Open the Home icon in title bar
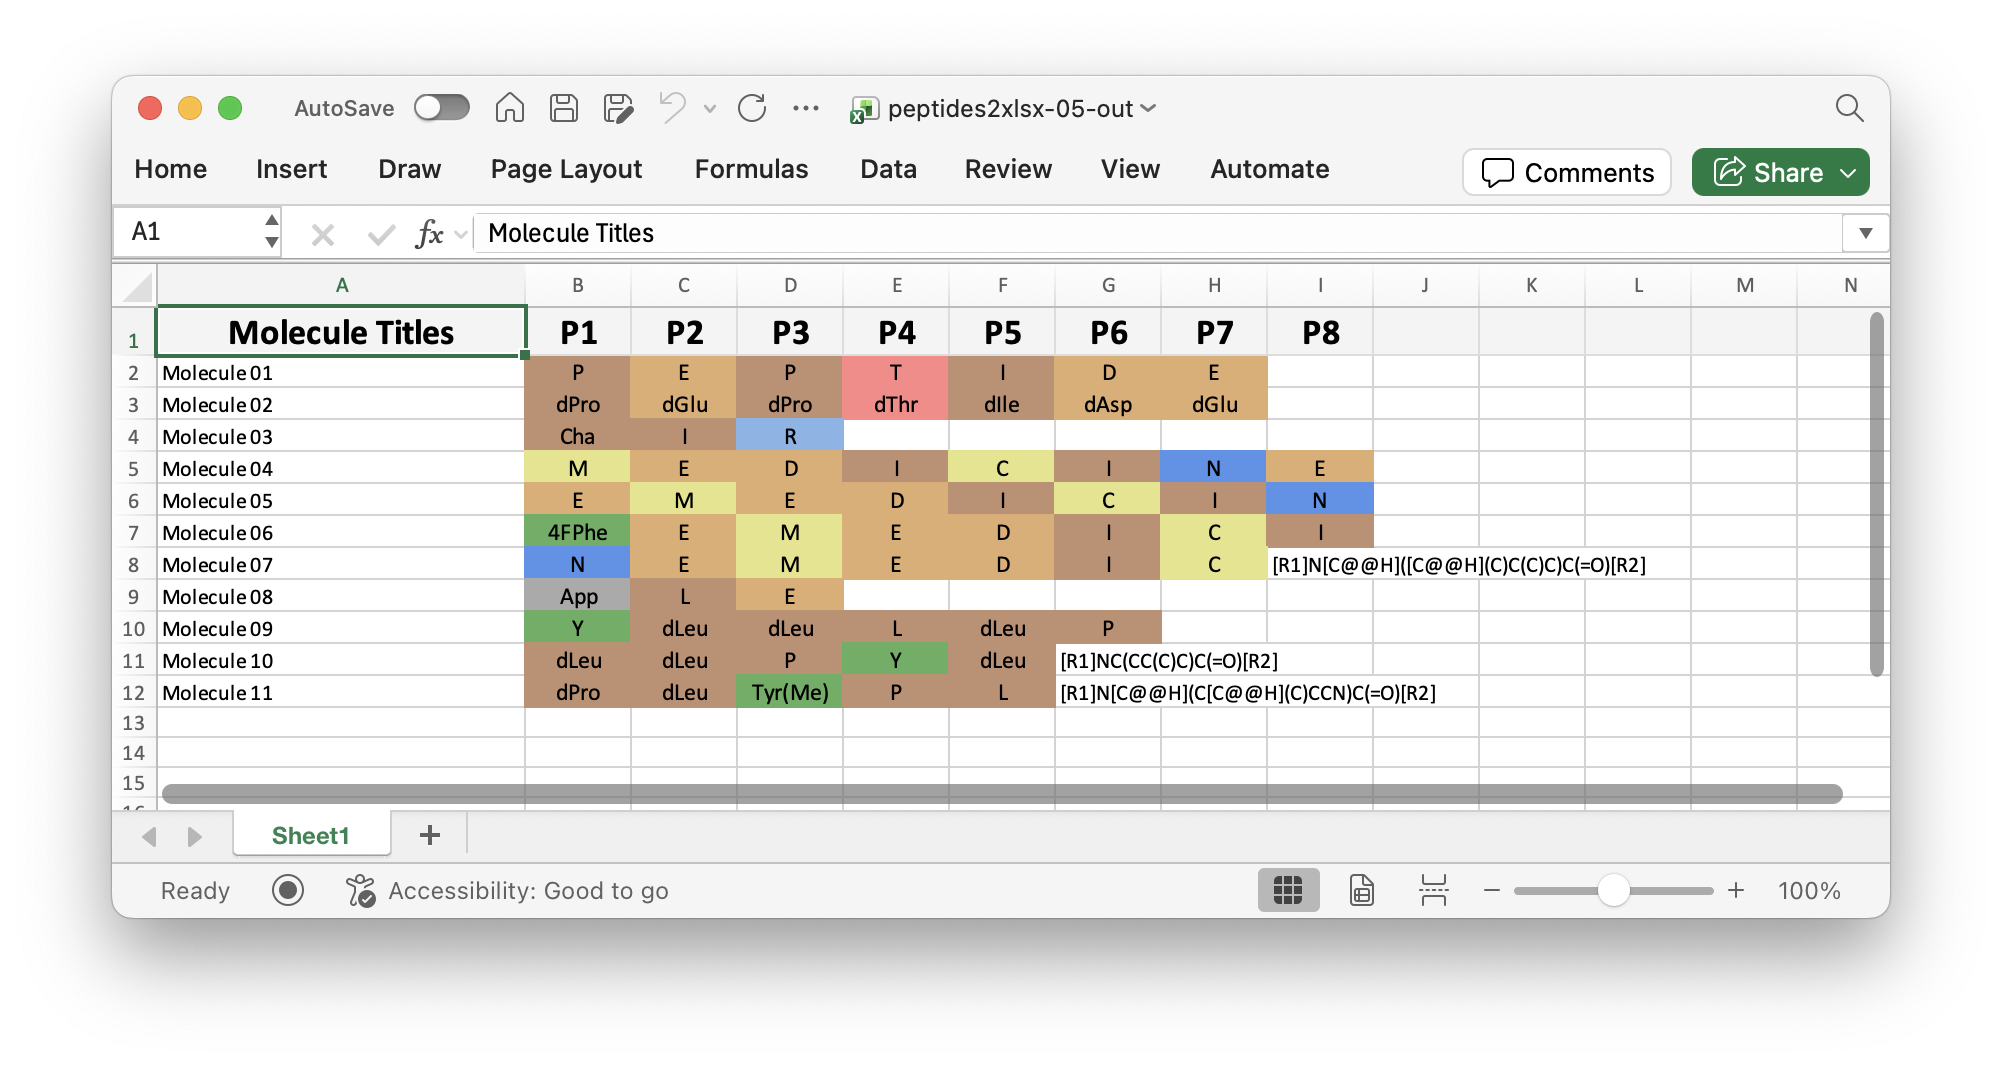The height and width of the screenshot is (1066, 2002). [510, 108]
